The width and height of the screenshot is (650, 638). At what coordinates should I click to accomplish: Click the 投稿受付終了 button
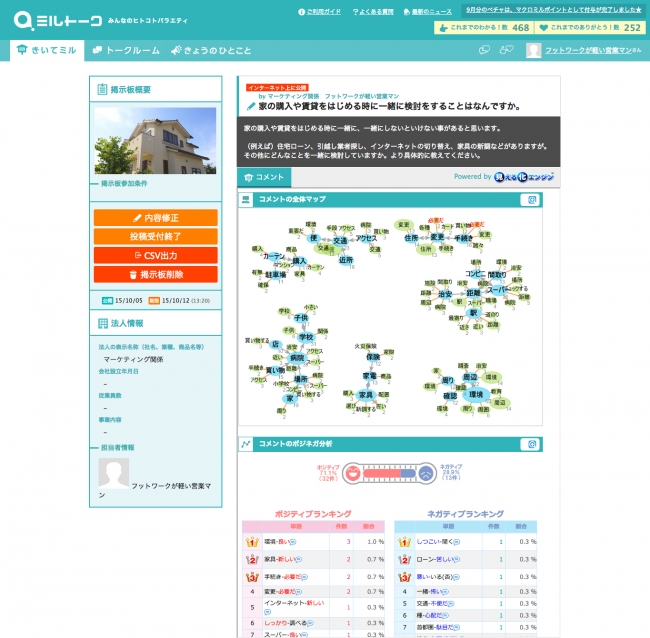pos(155,236)
